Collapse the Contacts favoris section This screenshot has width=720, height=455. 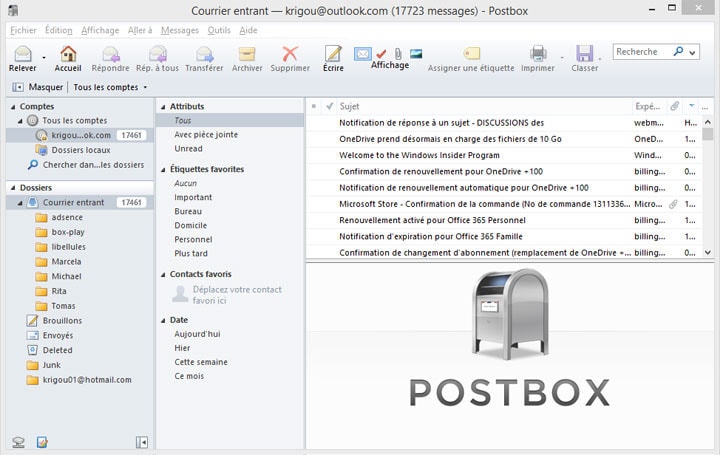click(163, 275)
